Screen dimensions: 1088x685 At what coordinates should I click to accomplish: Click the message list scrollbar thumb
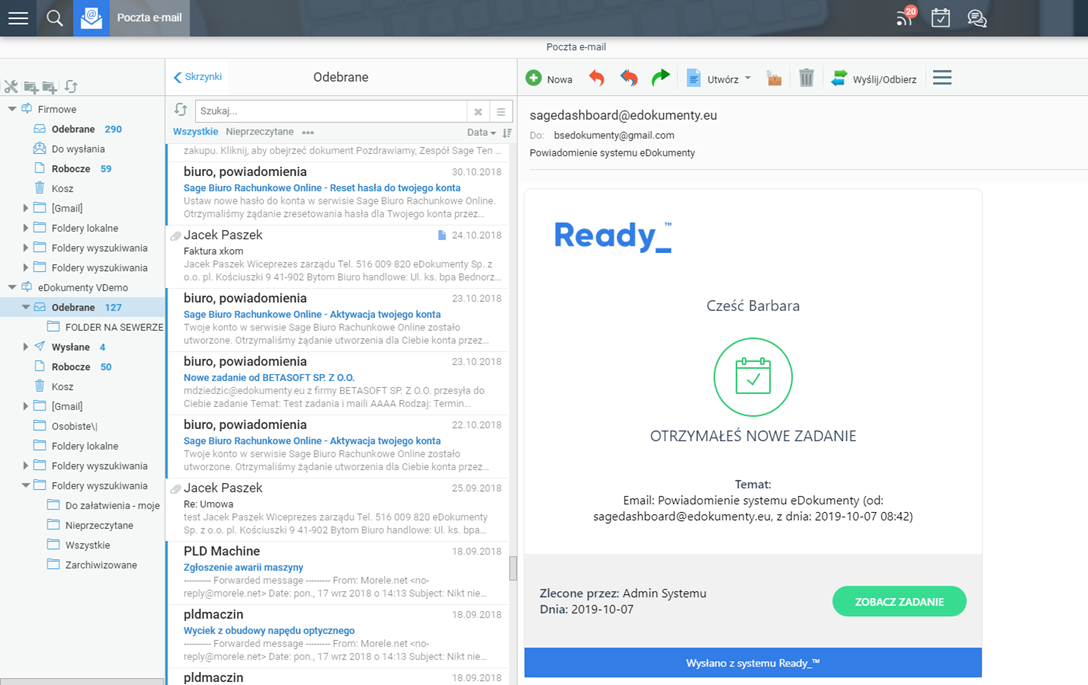513,568
